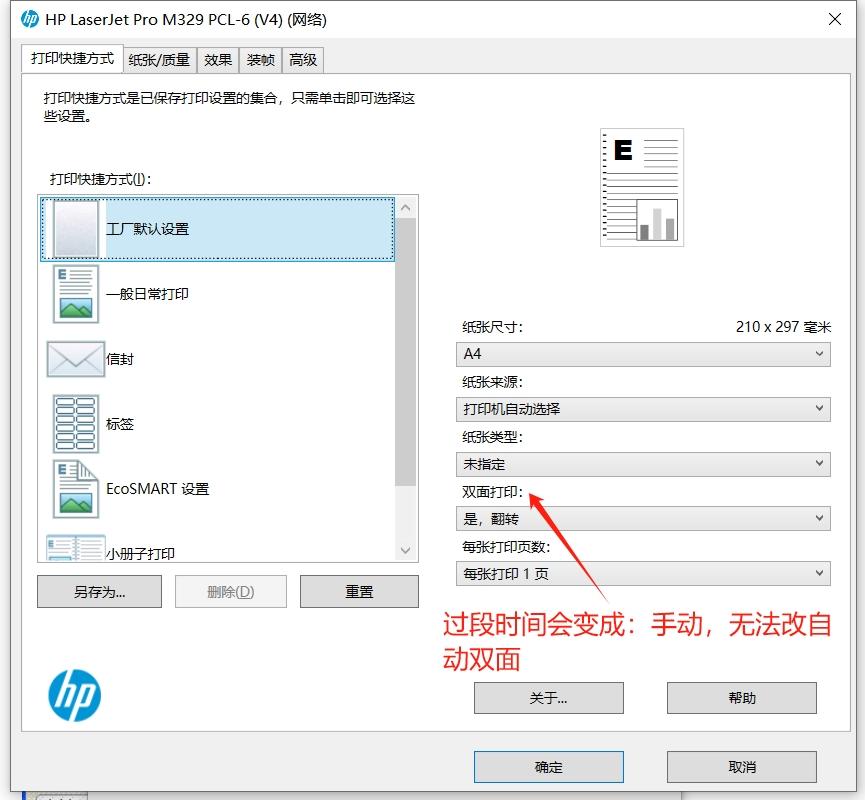Switch to the 纸张/质量 tab
The image size is (865, 800).
pyautogui.click(x=158, y=60)
